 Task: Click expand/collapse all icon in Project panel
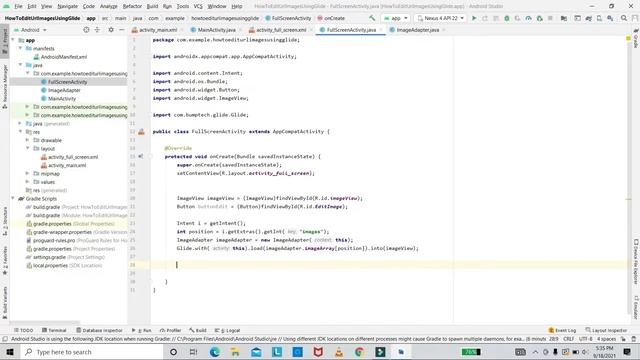point(97,30)
